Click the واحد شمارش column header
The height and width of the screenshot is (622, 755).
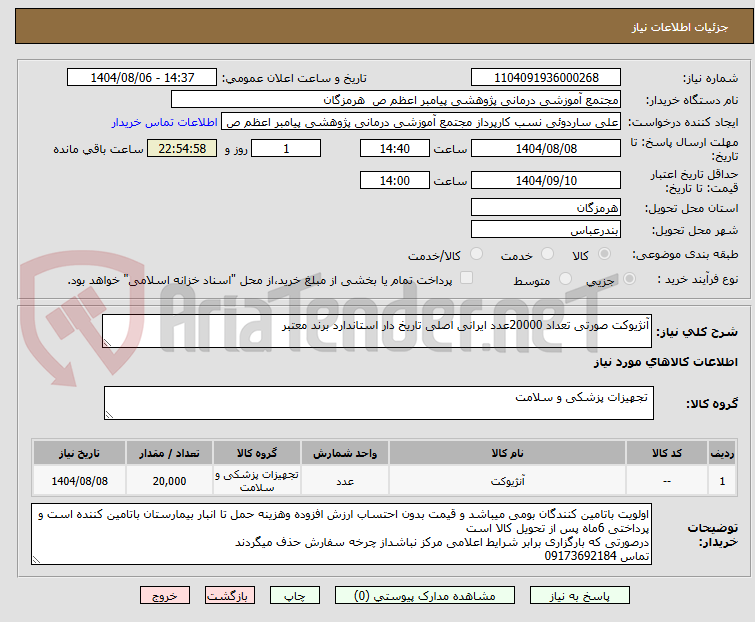tap(345, 453)
